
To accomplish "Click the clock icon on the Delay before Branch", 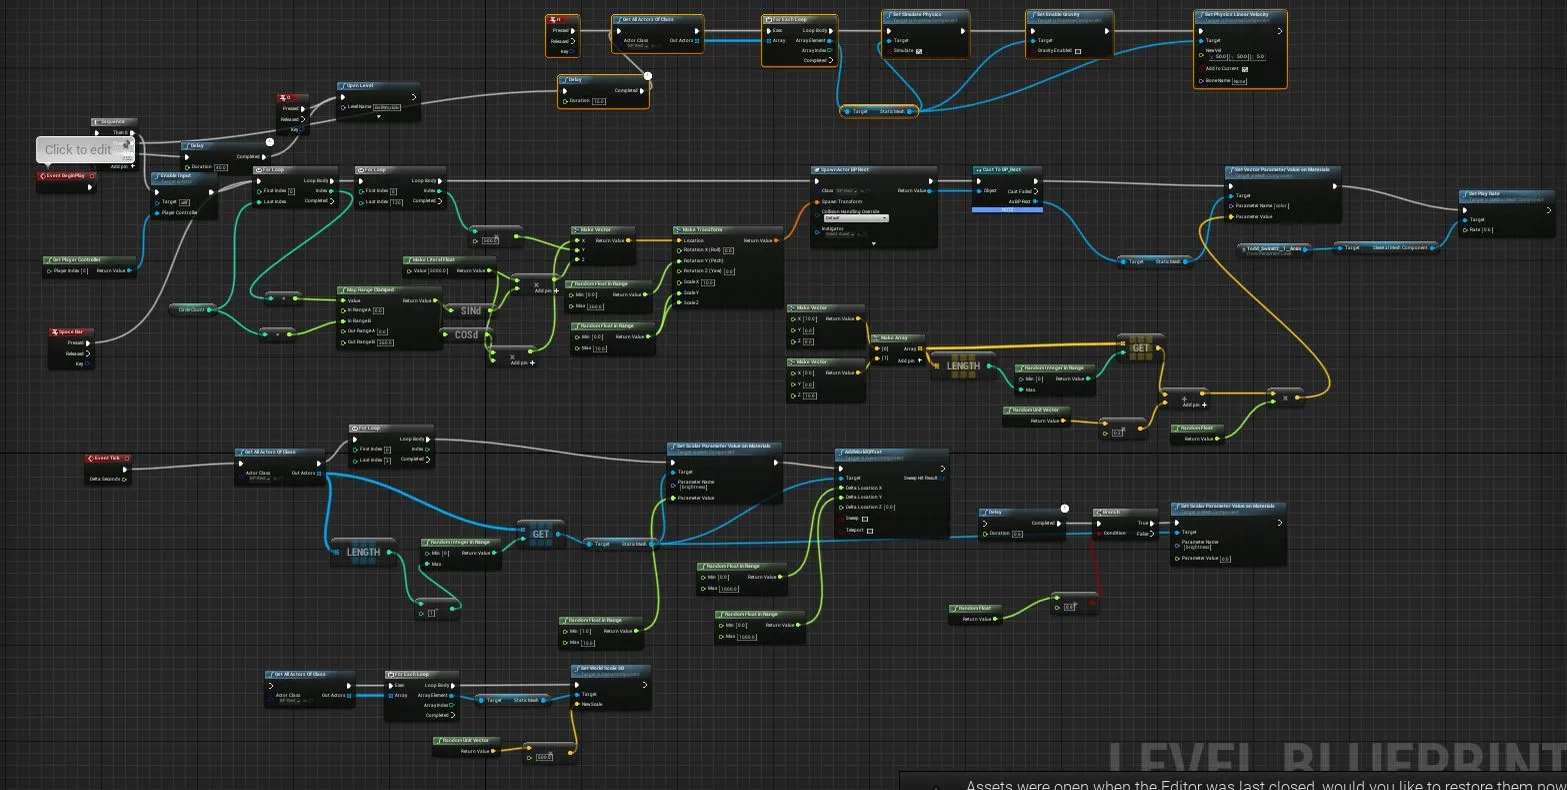I will [1064, 509].
